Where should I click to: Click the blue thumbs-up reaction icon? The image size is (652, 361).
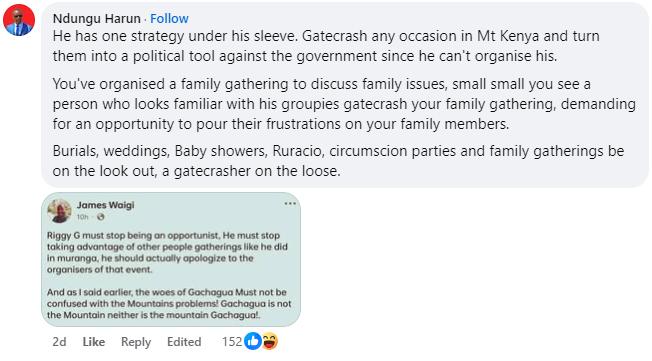pyautogui.click(x=253, y=341)
